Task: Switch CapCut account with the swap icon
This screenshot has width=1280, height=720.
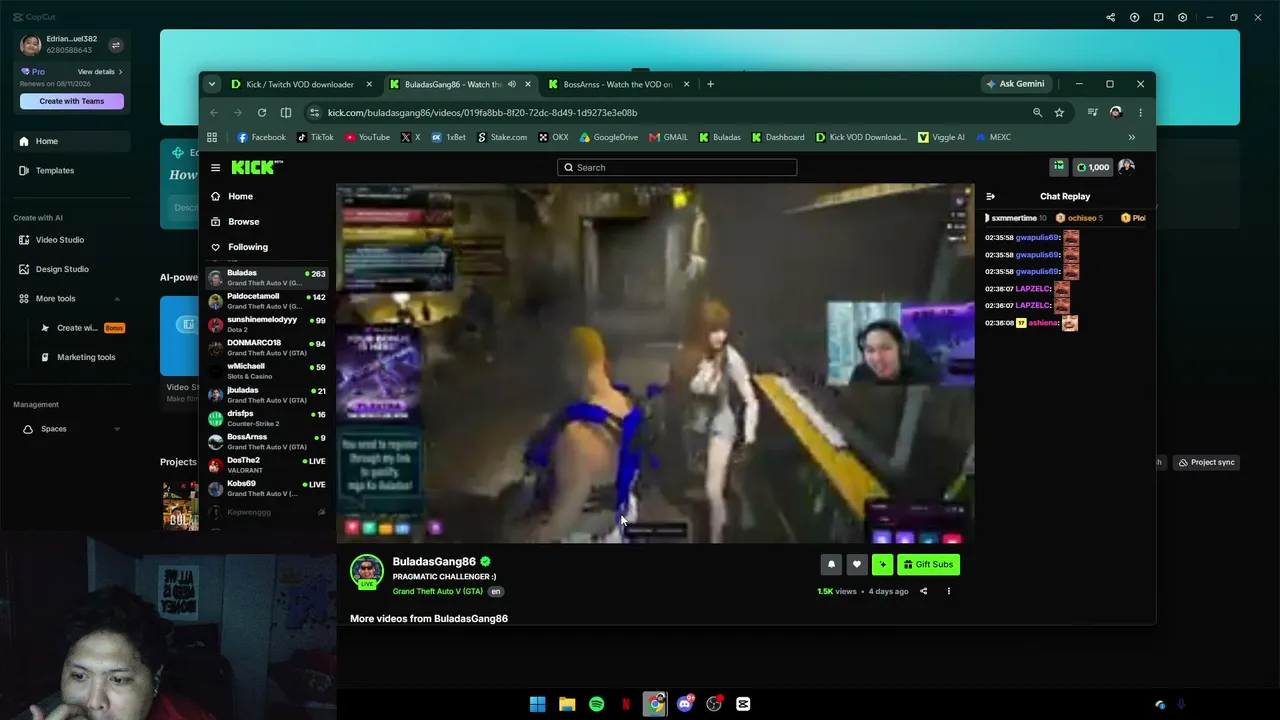Action: [115, 45]
